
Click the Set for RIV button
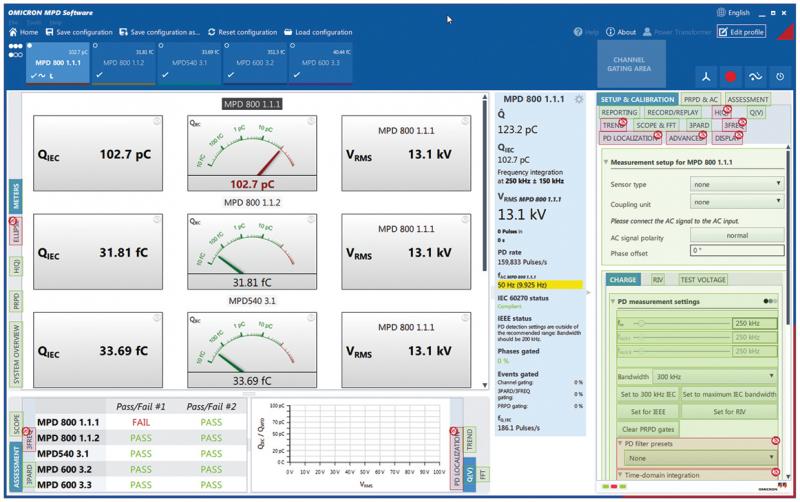(729, 412)
